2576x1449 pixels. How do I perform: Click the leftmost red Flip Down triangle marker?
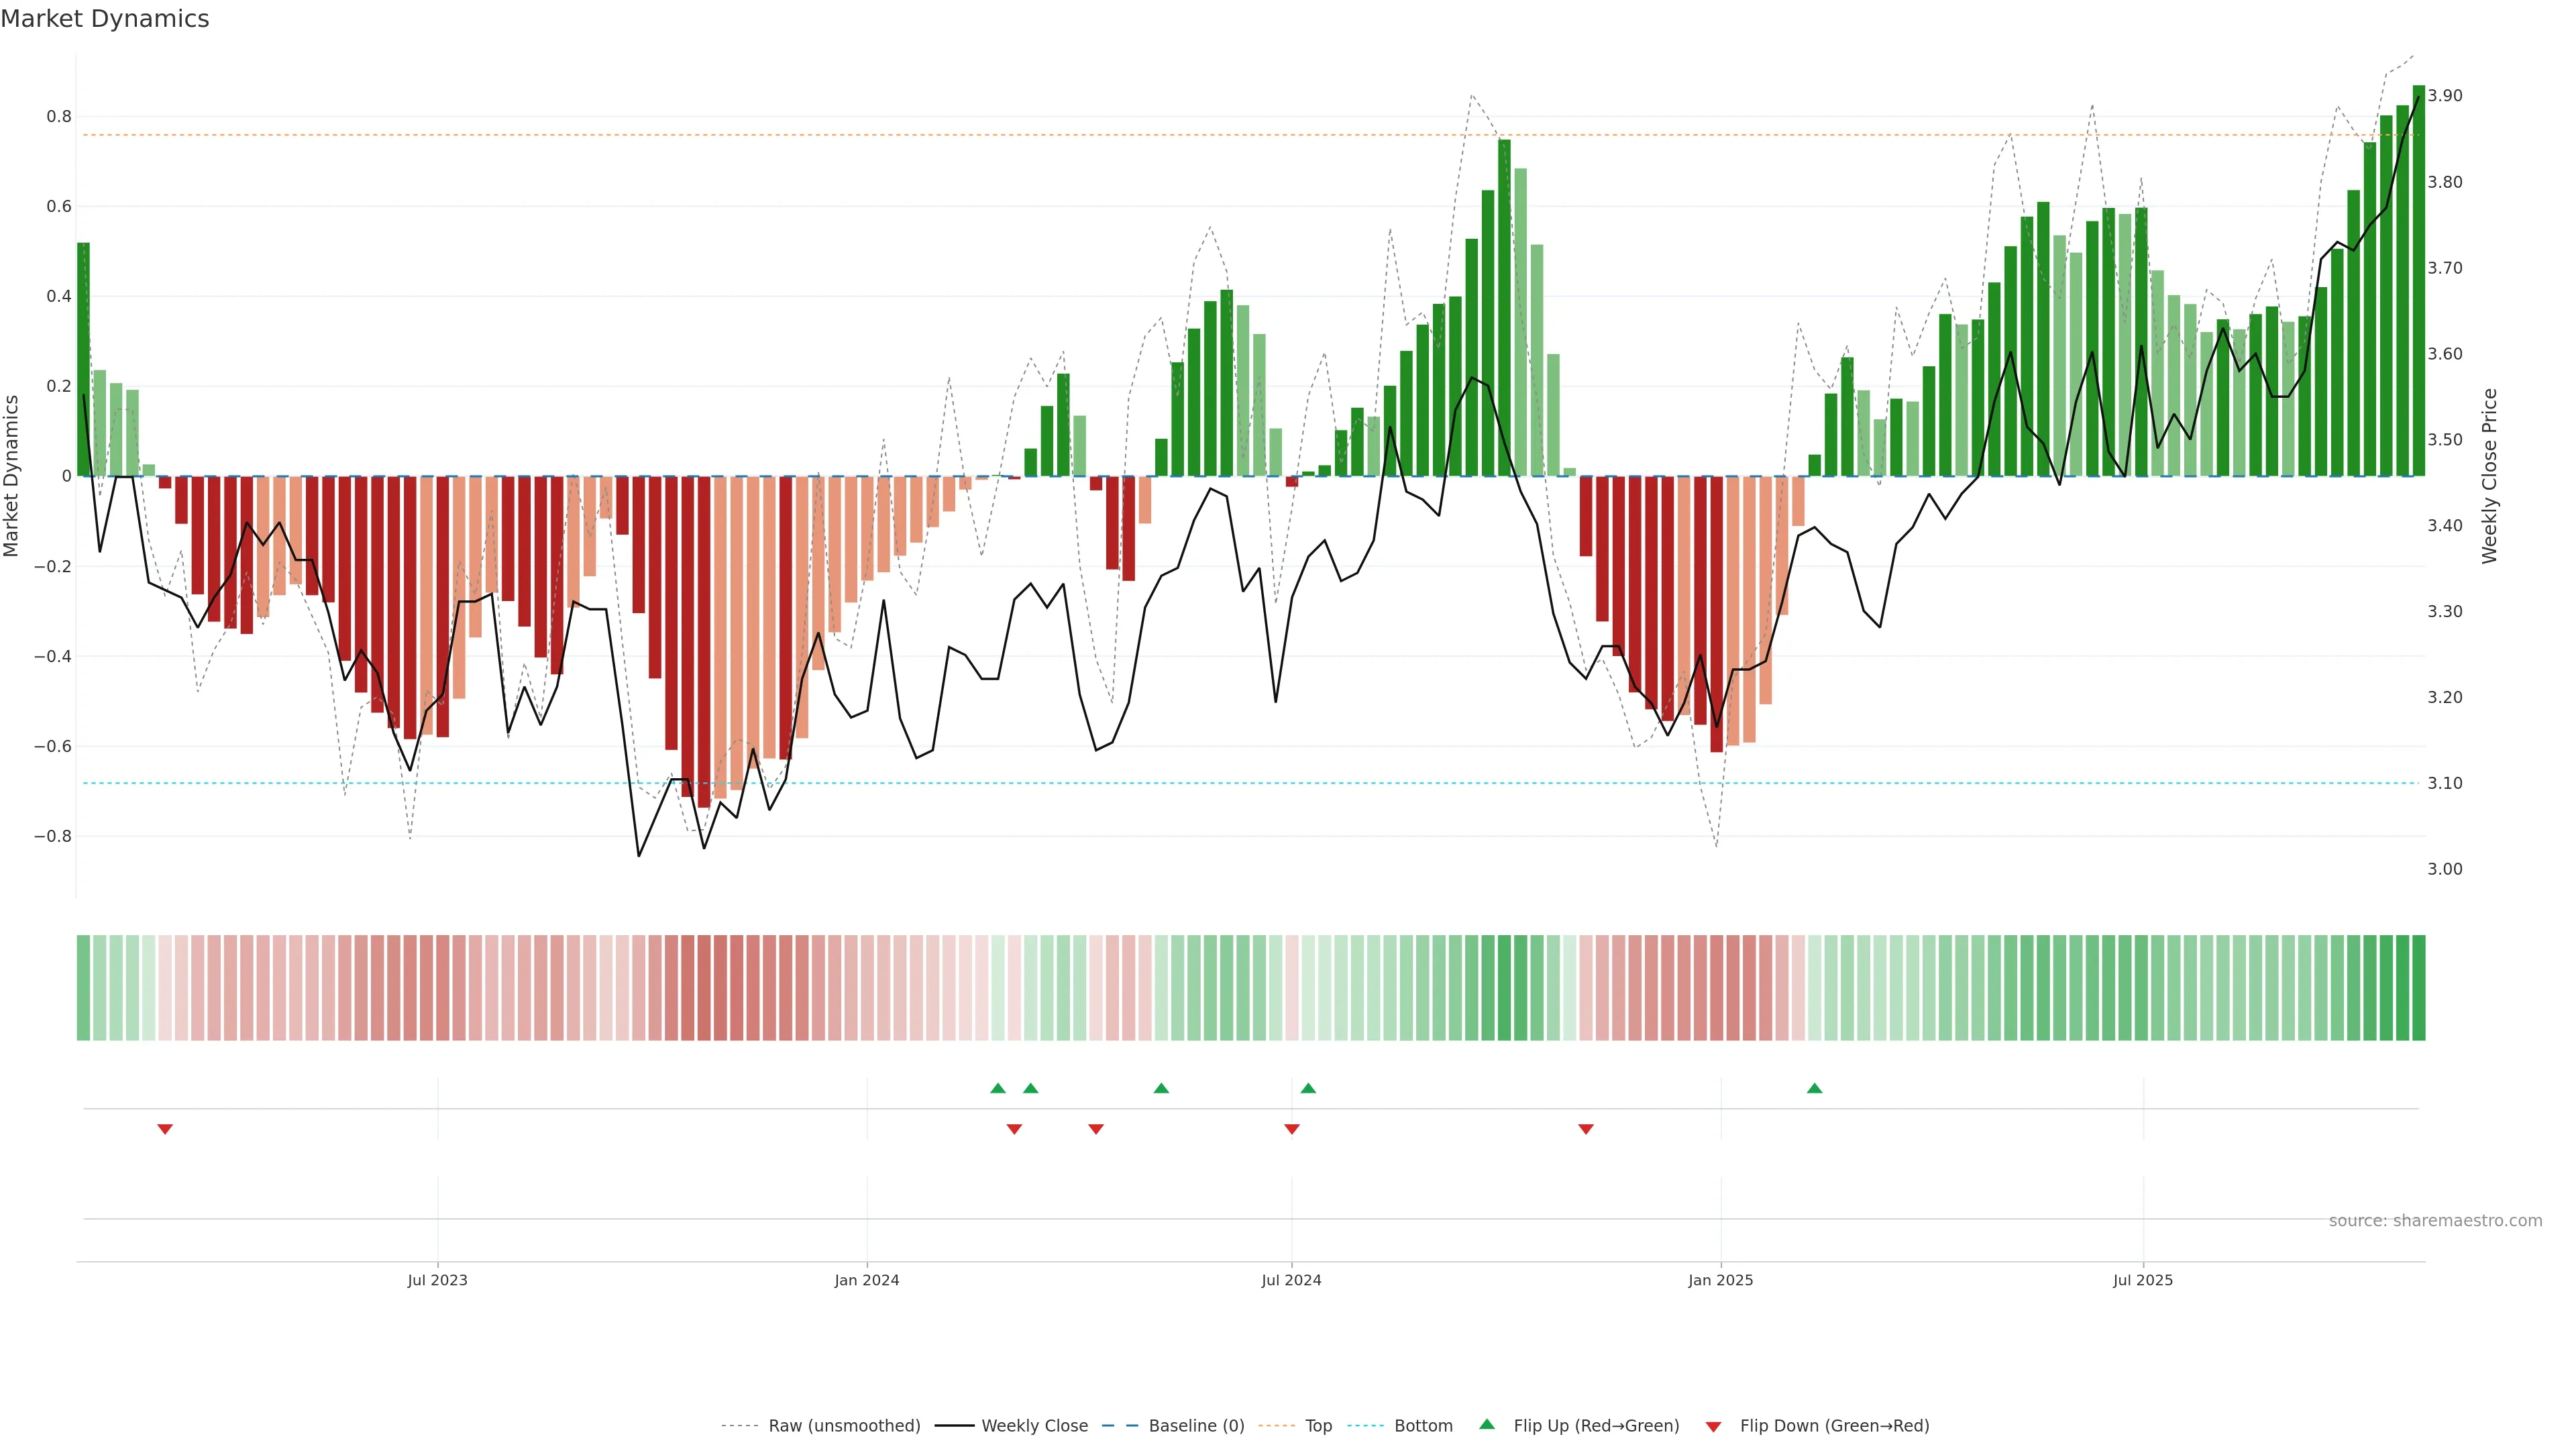tap(165, 1129)
